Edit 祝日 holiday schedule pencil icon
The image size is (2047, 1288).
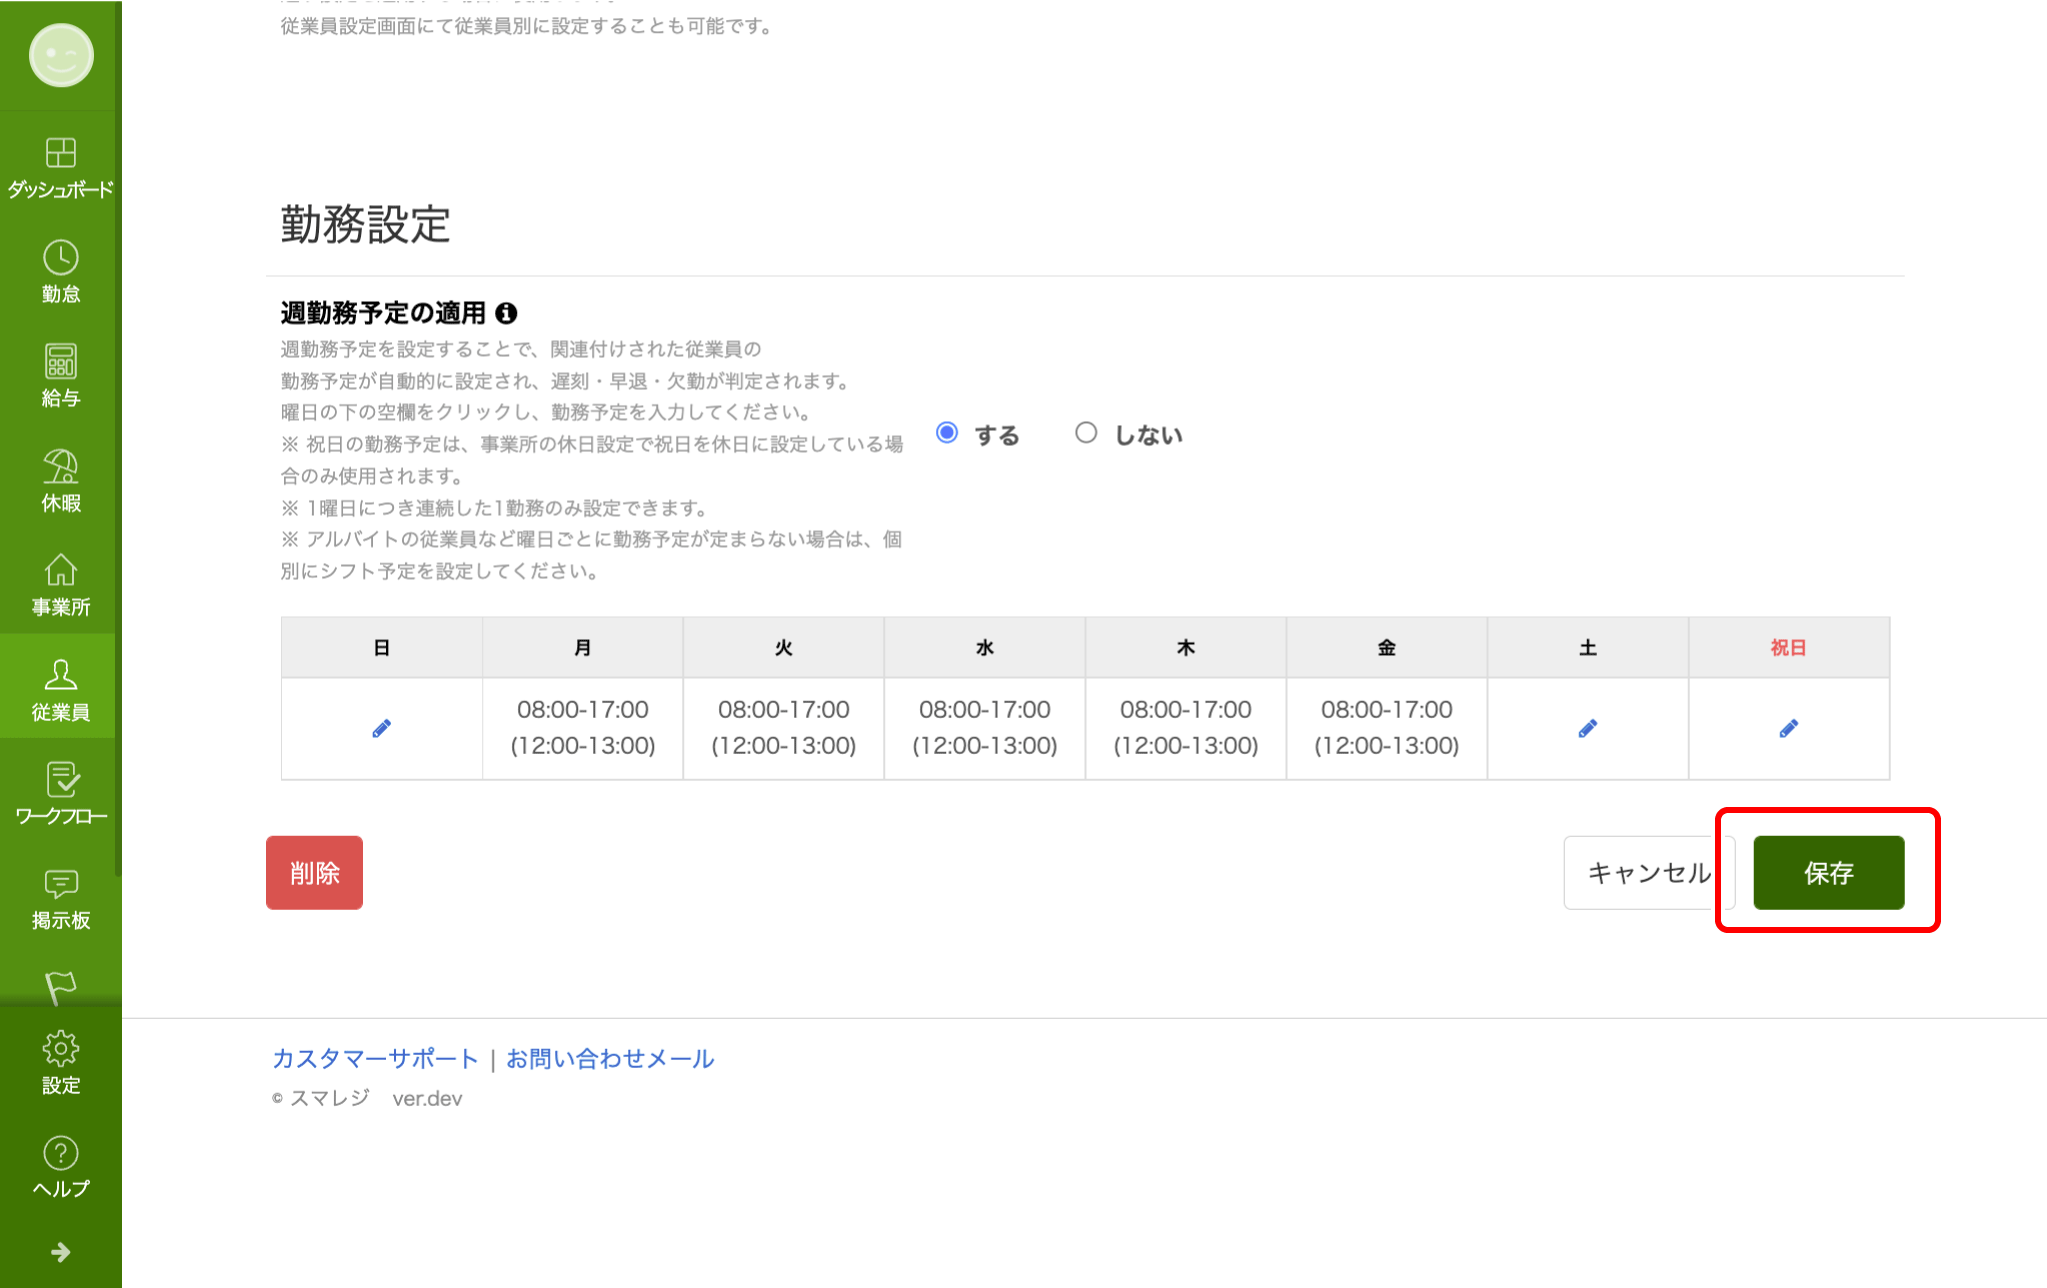point(1788,729)
